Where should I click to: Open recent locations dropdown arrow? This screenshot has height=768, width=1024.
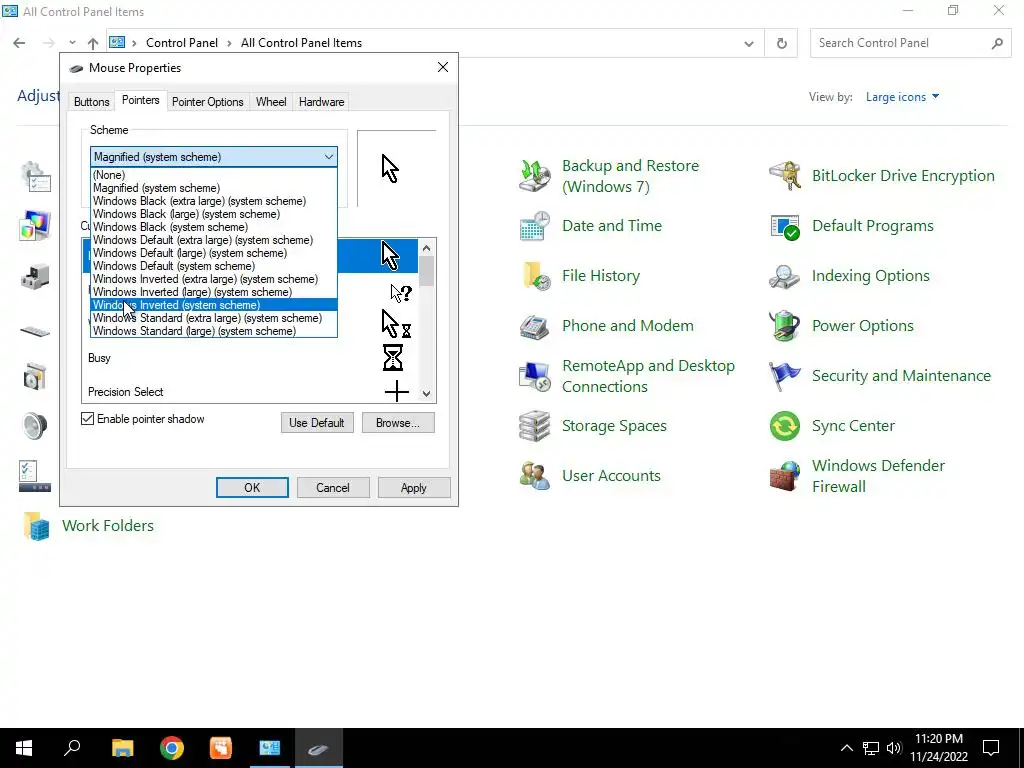[x=72, y=43]
